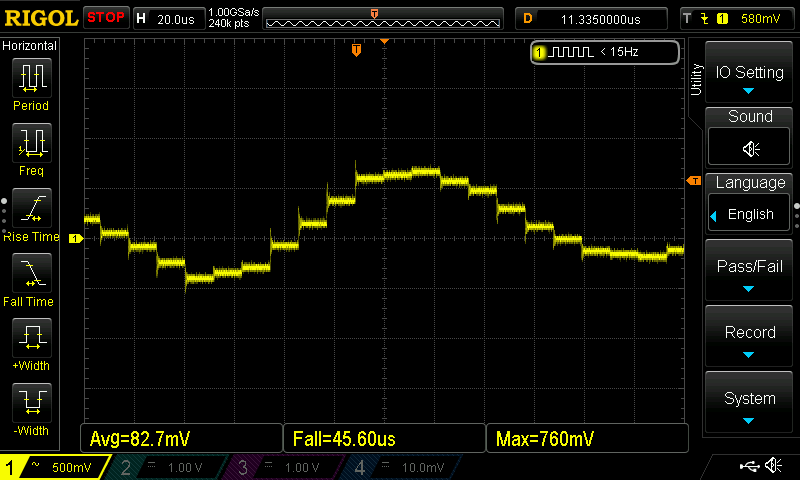
Task: Click the trigger level marker at right edge
Action: pos(693,180)
